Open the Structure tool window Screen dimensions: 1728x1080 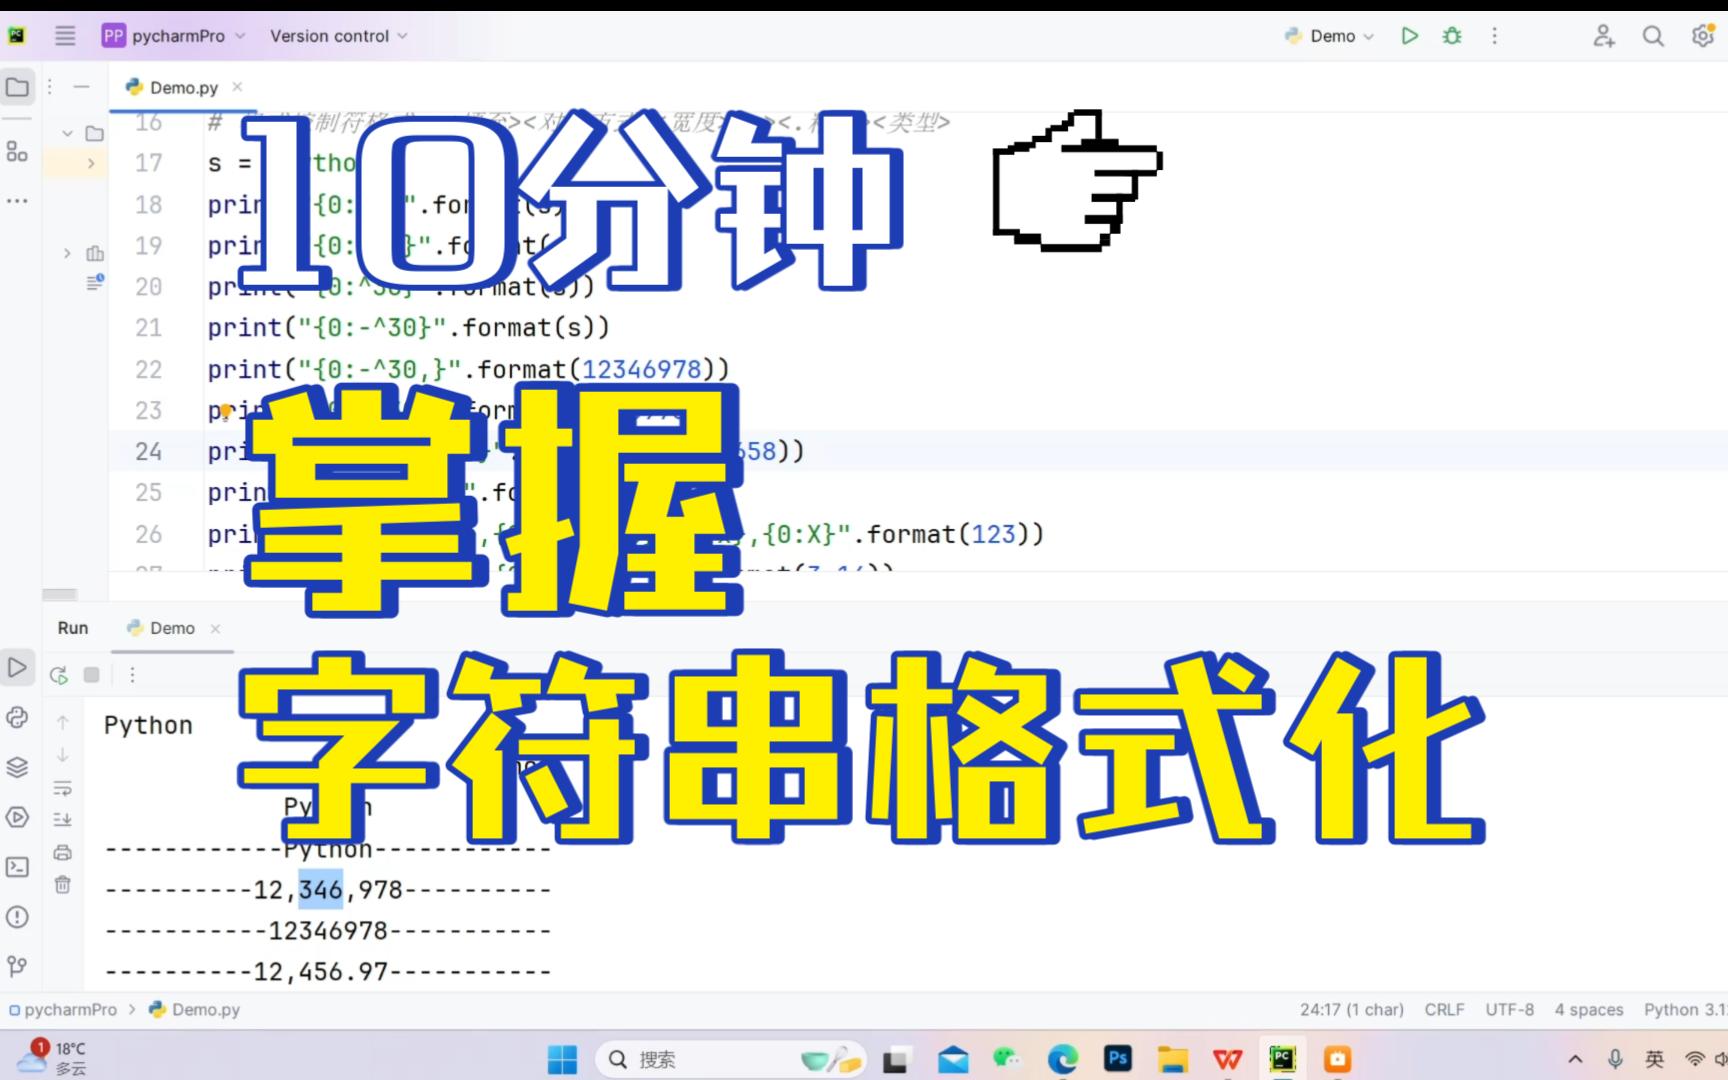tap(17, 151)
